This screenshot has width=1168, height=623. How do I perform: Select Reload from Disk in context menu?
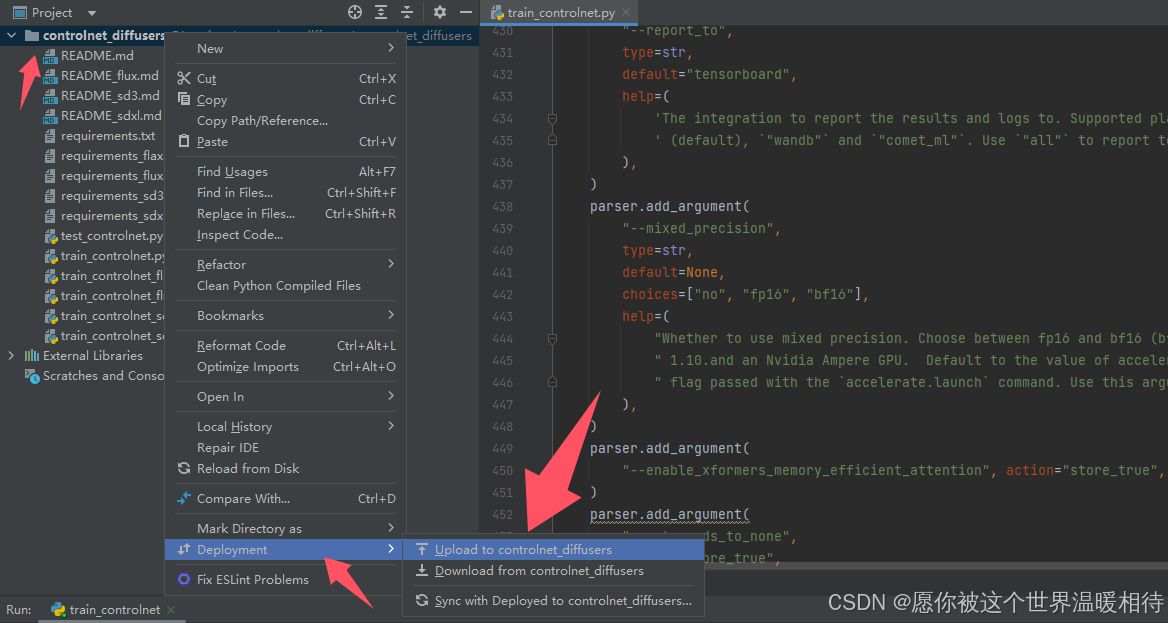click(247, 468)
